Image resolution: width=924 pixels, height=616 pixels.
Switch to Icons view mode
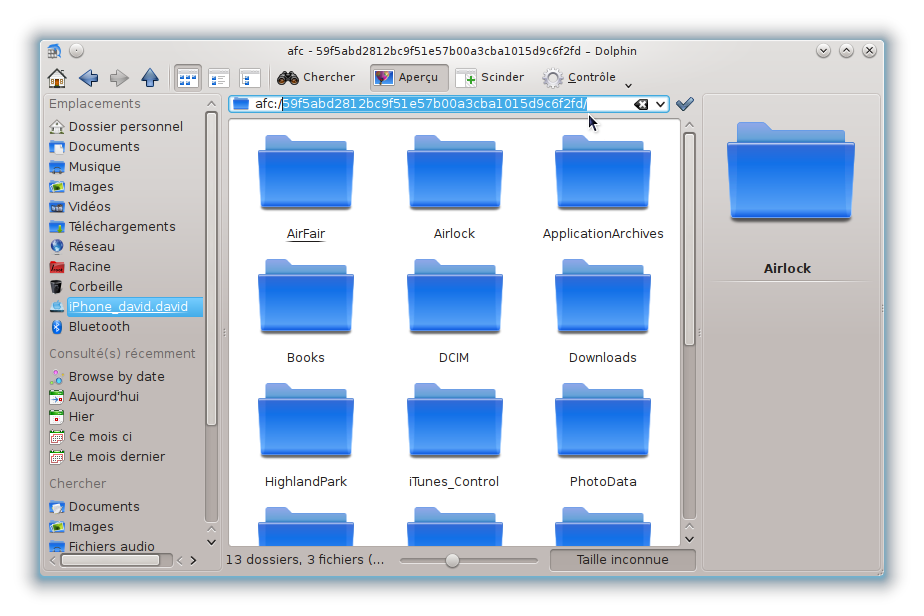(x=187, y=78)
